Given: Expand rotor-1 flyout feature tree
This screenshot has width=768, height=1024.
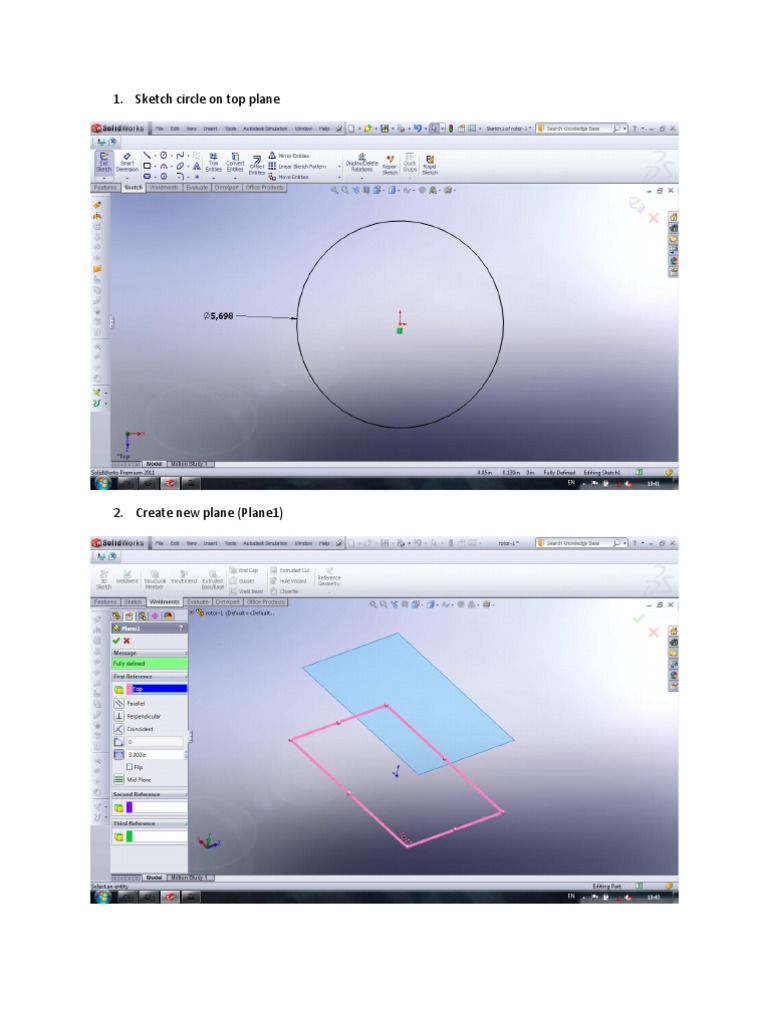Looking at the screenshot, I should pos(192,613).
